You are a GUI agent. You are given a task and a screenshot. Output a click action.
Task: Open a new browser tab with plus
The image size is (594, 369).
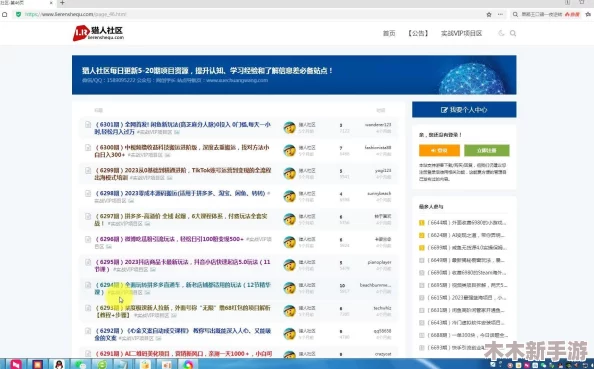point(62,3)
